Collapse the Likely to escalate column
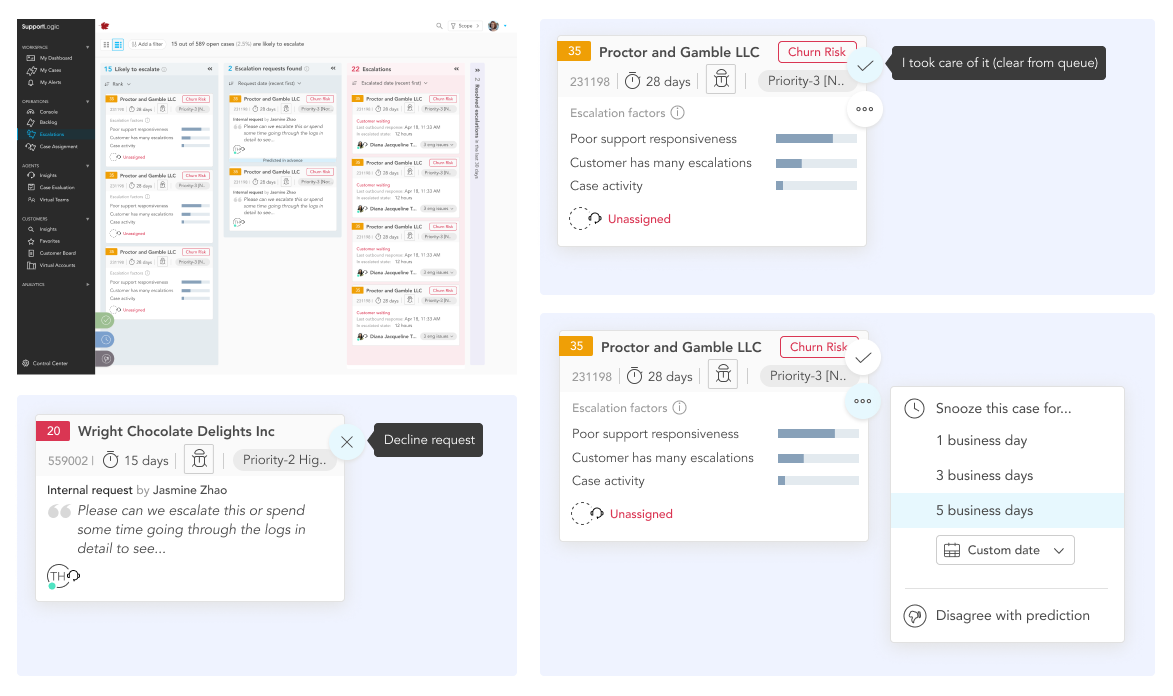This screenshot has height=696, width=1173. click(x=210, y=69)
